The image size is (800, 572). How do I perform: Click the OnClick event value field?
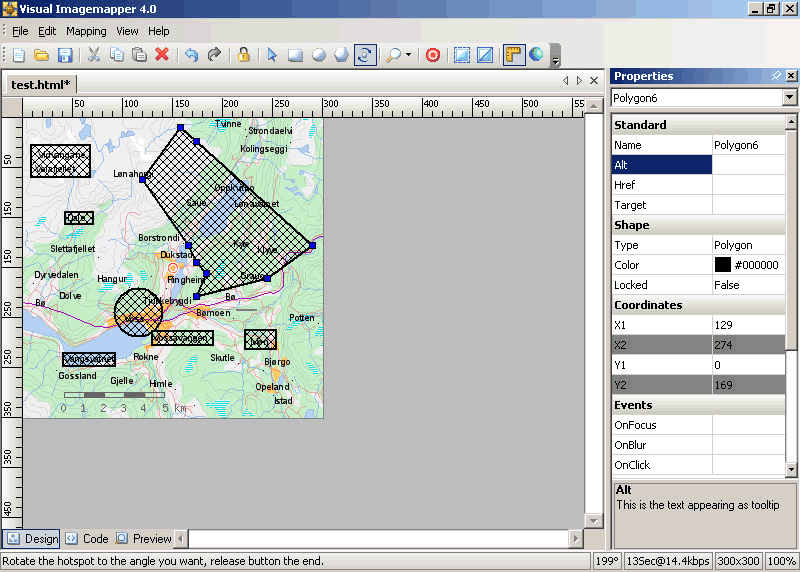coord(748,465)
